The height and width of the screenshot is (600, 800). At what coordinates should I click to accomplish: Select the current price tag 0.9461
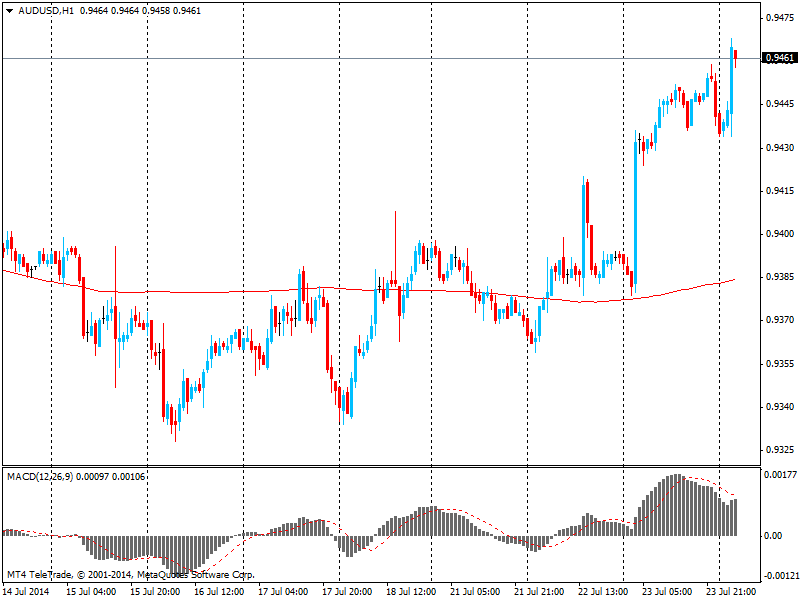pyautogui.click(x=780, y=58)
